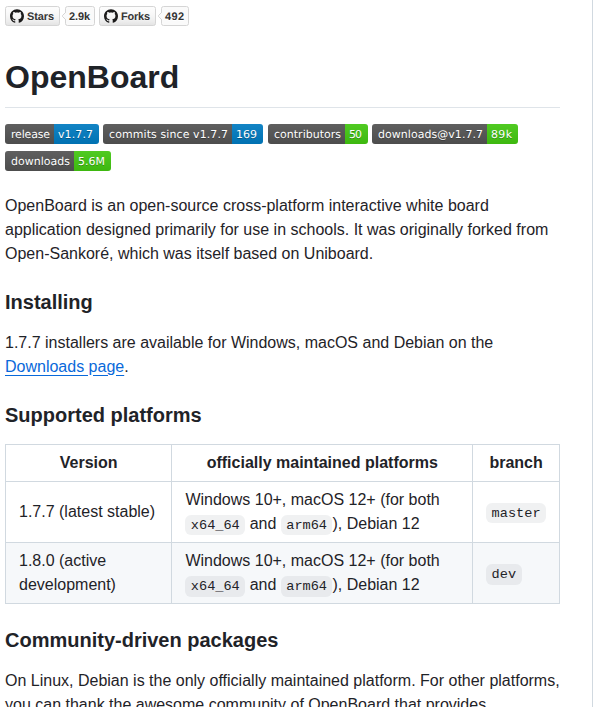Open the 492 forks count
Screen dimensions: 595x707
click(174, 16)
